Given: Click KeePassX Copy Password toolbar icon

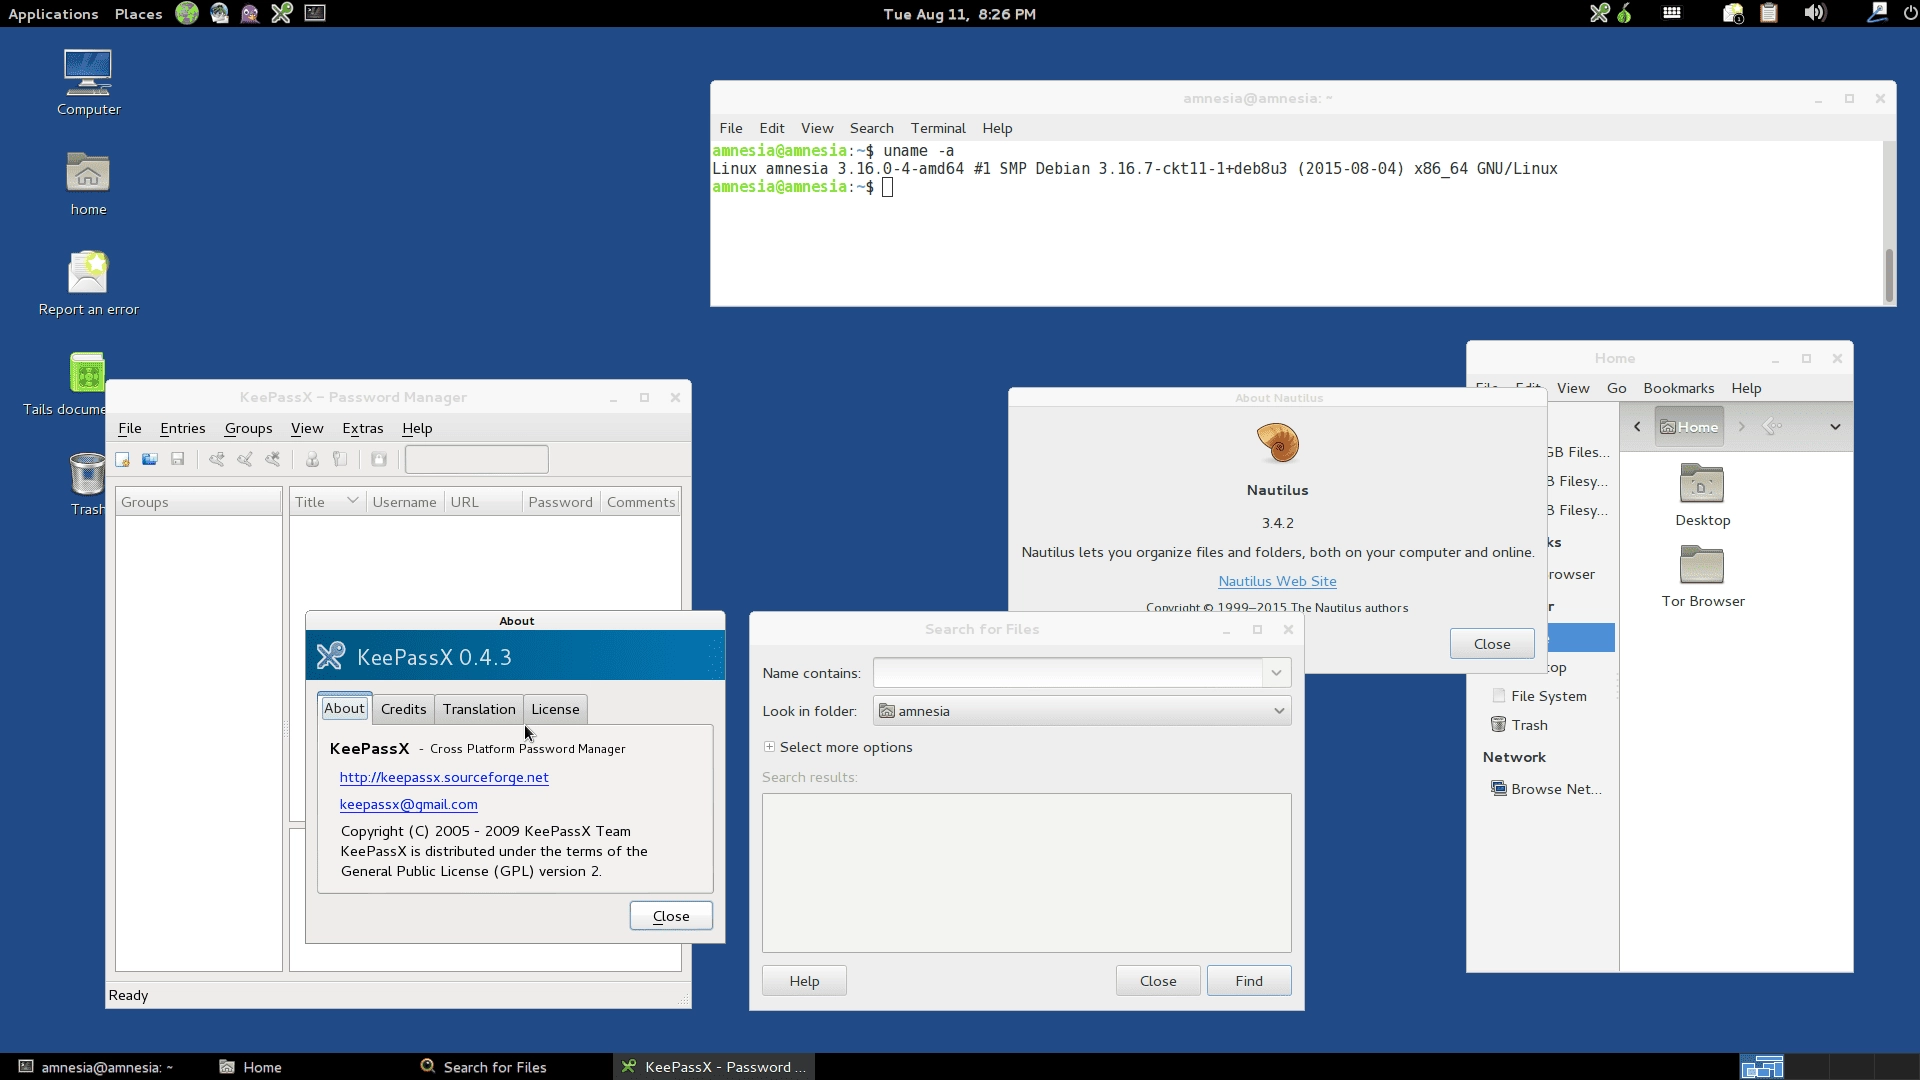Looking at the screenshot, I should tap(340, 459).
